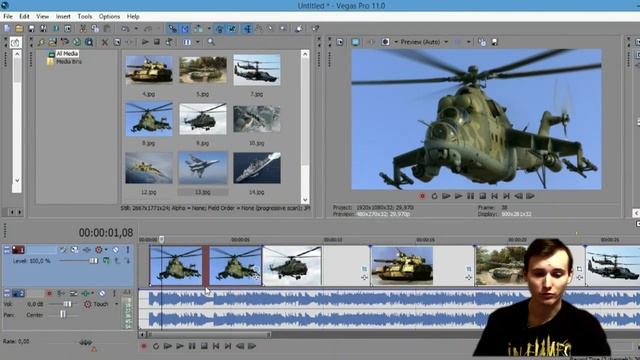This screenshot has width=640, height=360.
Task: Mute audio track 2
Action: click(102, 293)
